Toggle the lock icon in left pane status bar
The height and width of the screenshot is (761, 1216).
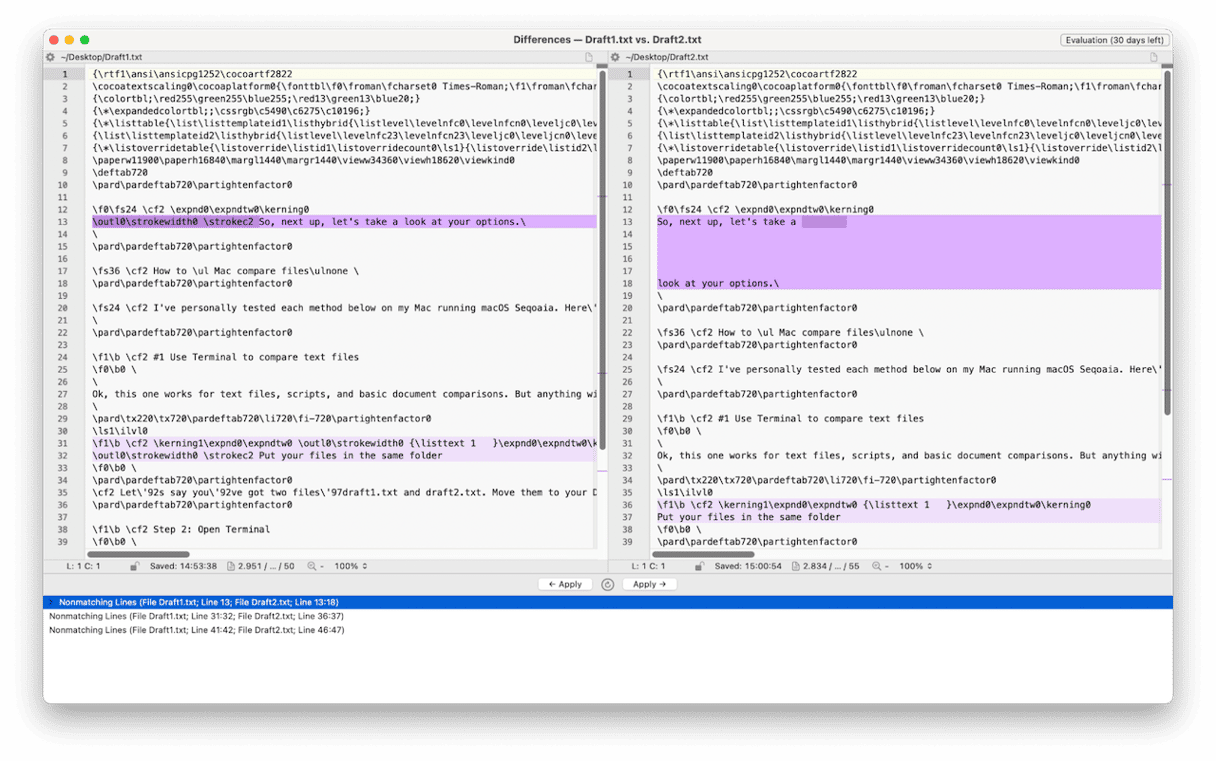[134, 567]
